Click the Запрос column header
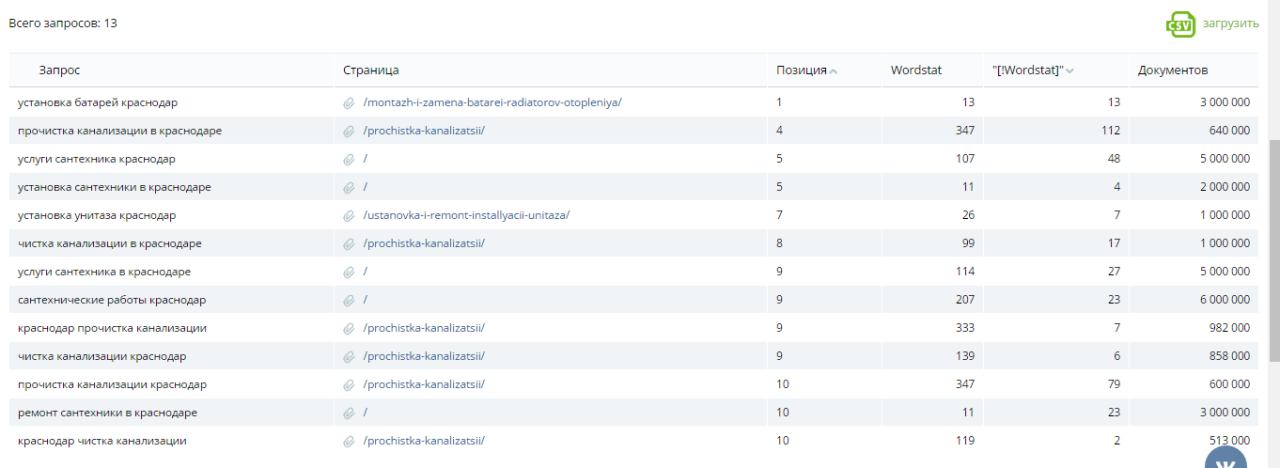Image resolution: width=1280 pixels, height=468 pixels. pos(60,70)
